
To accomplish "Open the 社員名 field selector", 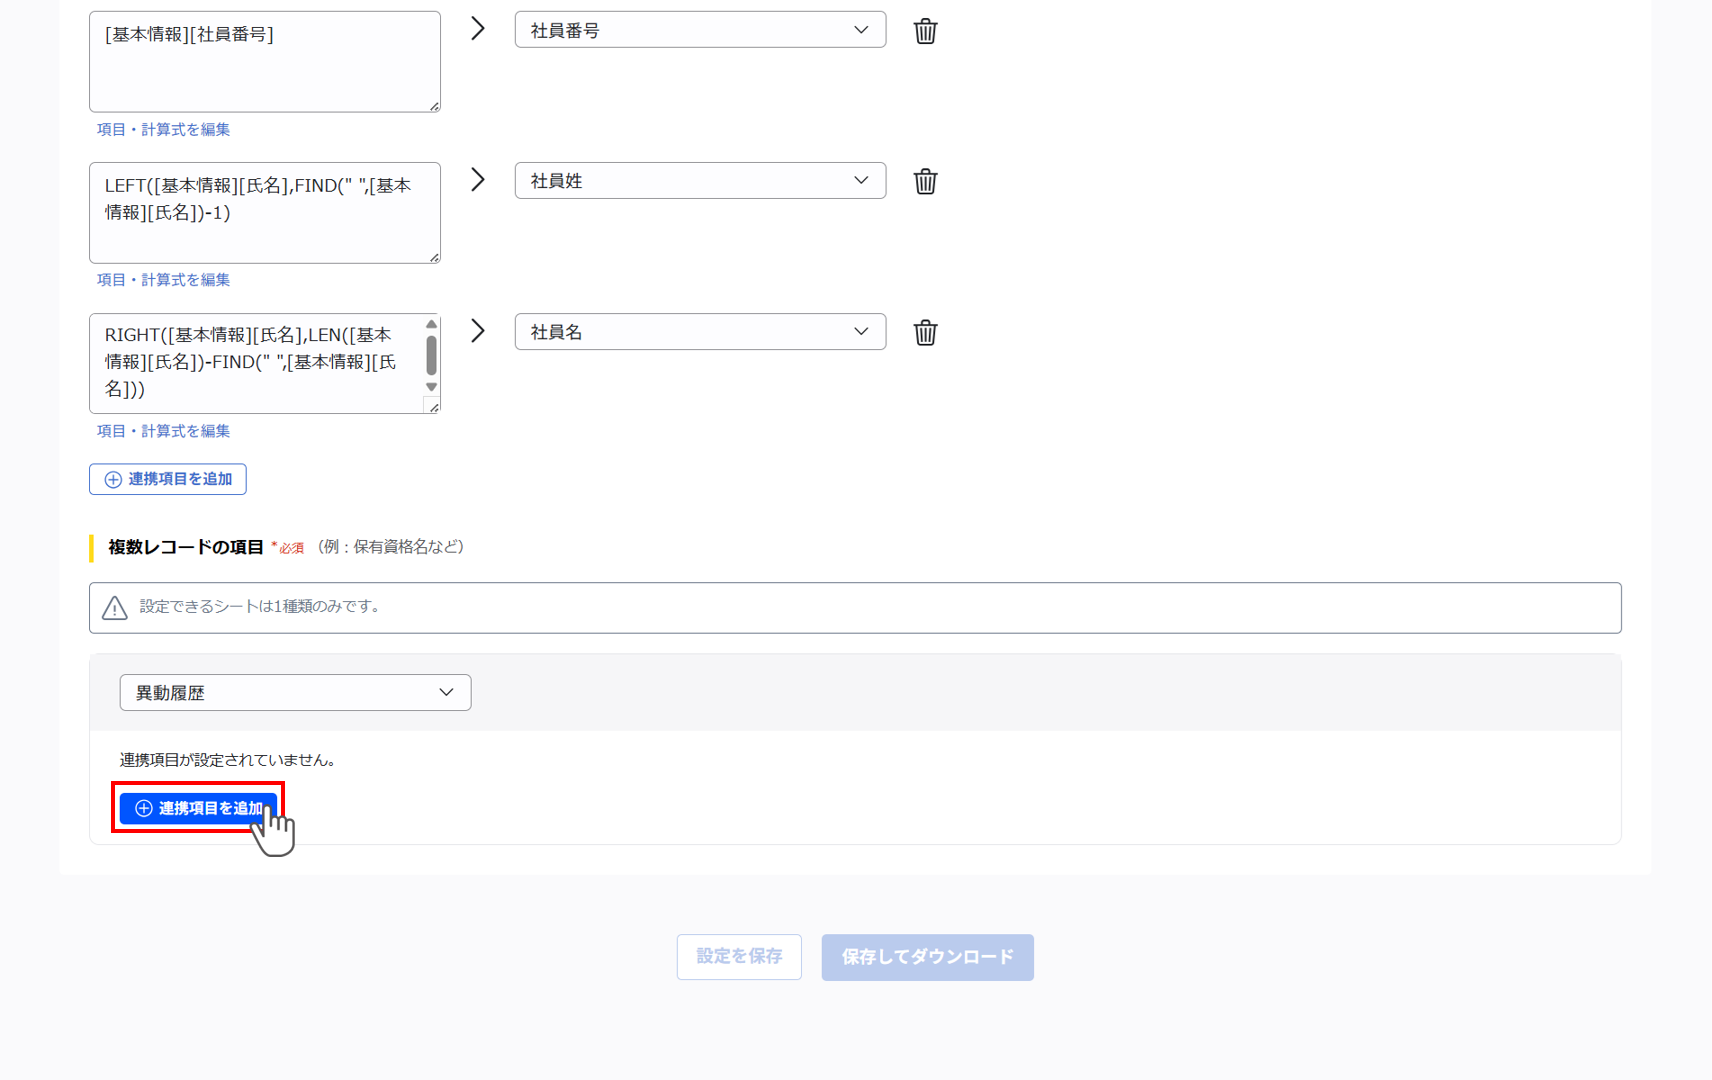I will pyautogui.click(x=699, y=331).
